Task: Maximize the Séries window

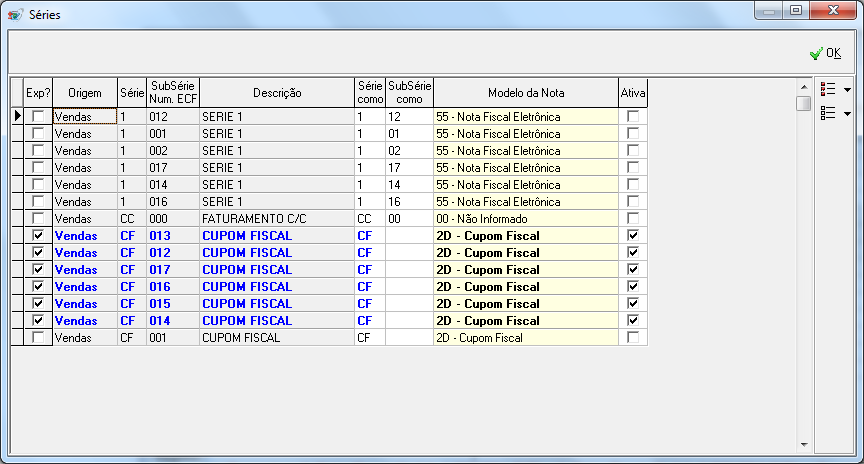Action: click(796, 10)
